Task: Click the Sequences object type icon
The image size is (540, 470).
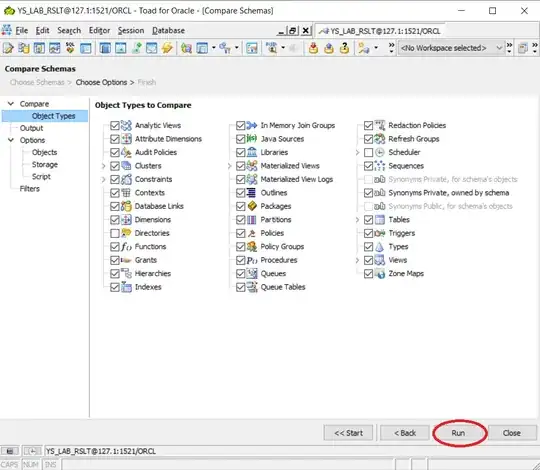Action: click(380, 166)
